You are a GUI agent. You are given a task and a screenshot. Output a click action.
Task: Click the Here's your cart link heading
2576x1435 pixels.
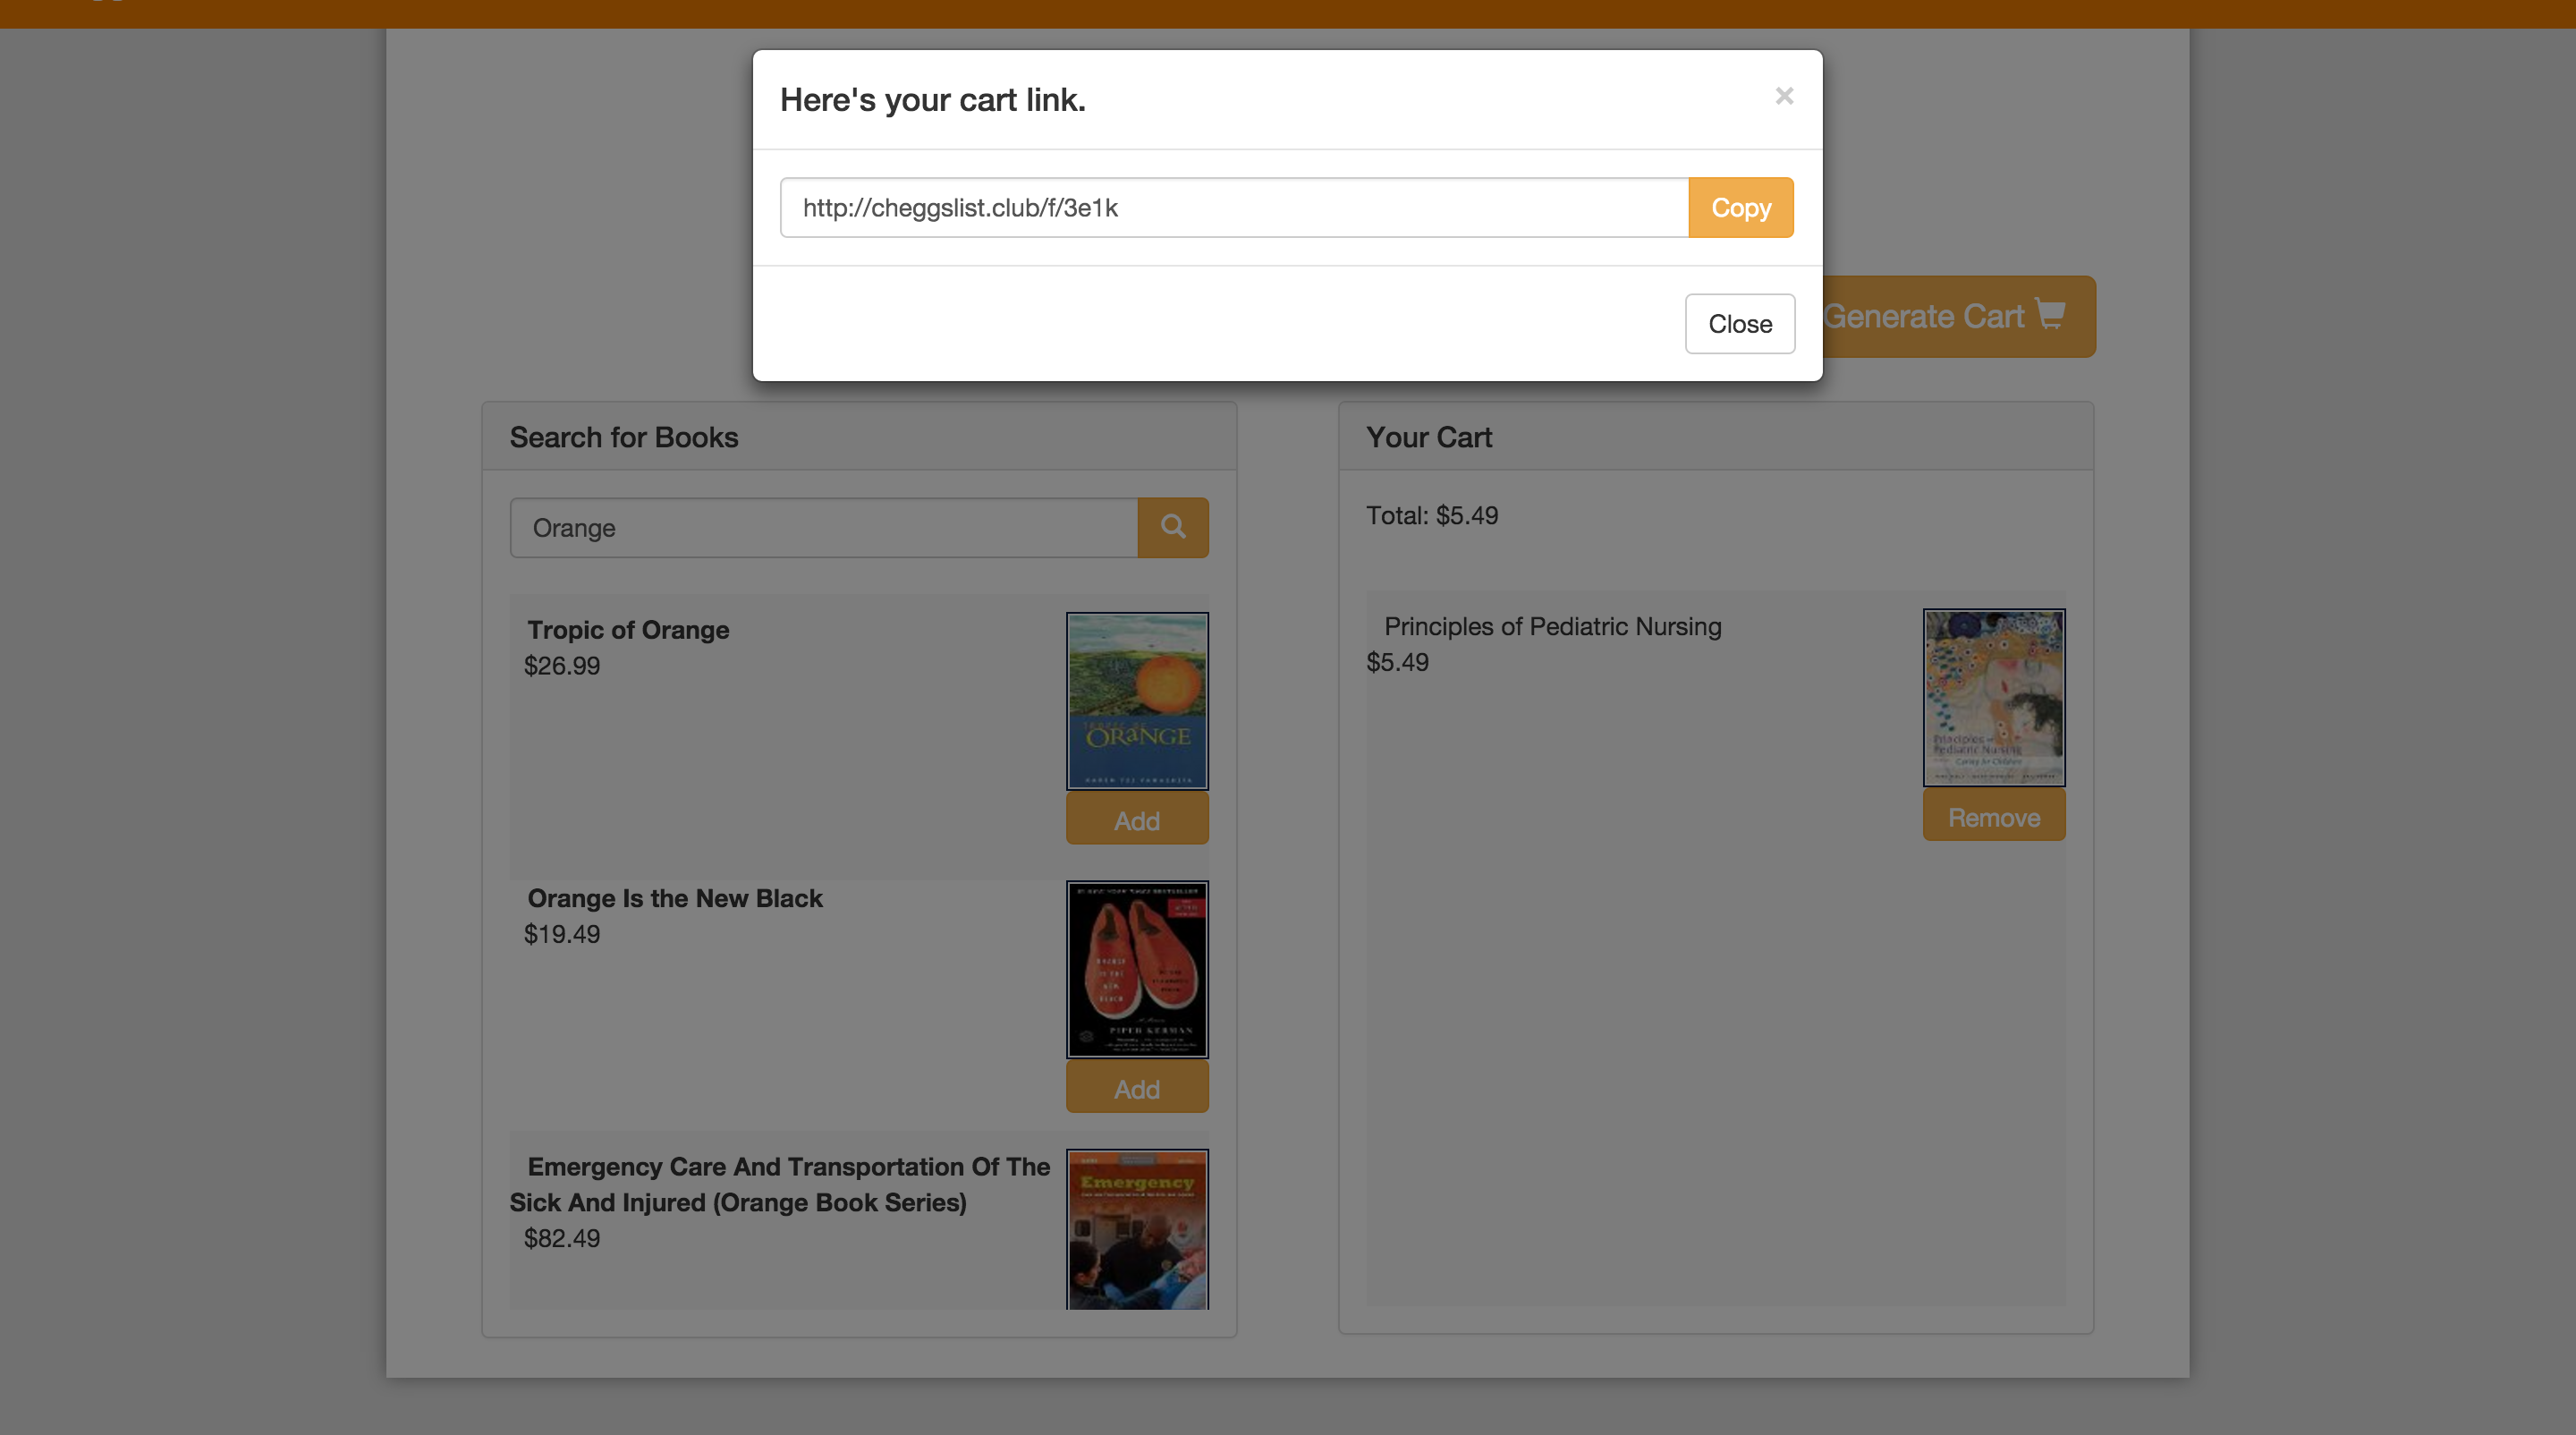932,100
